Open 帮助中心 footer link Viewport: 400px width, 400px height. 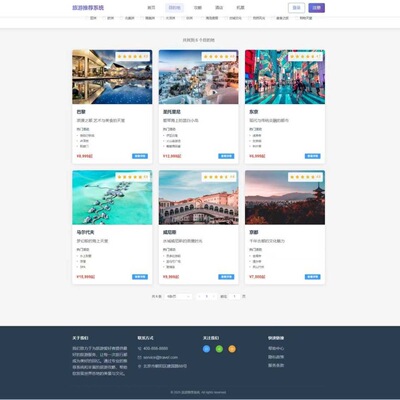[276, 348]
